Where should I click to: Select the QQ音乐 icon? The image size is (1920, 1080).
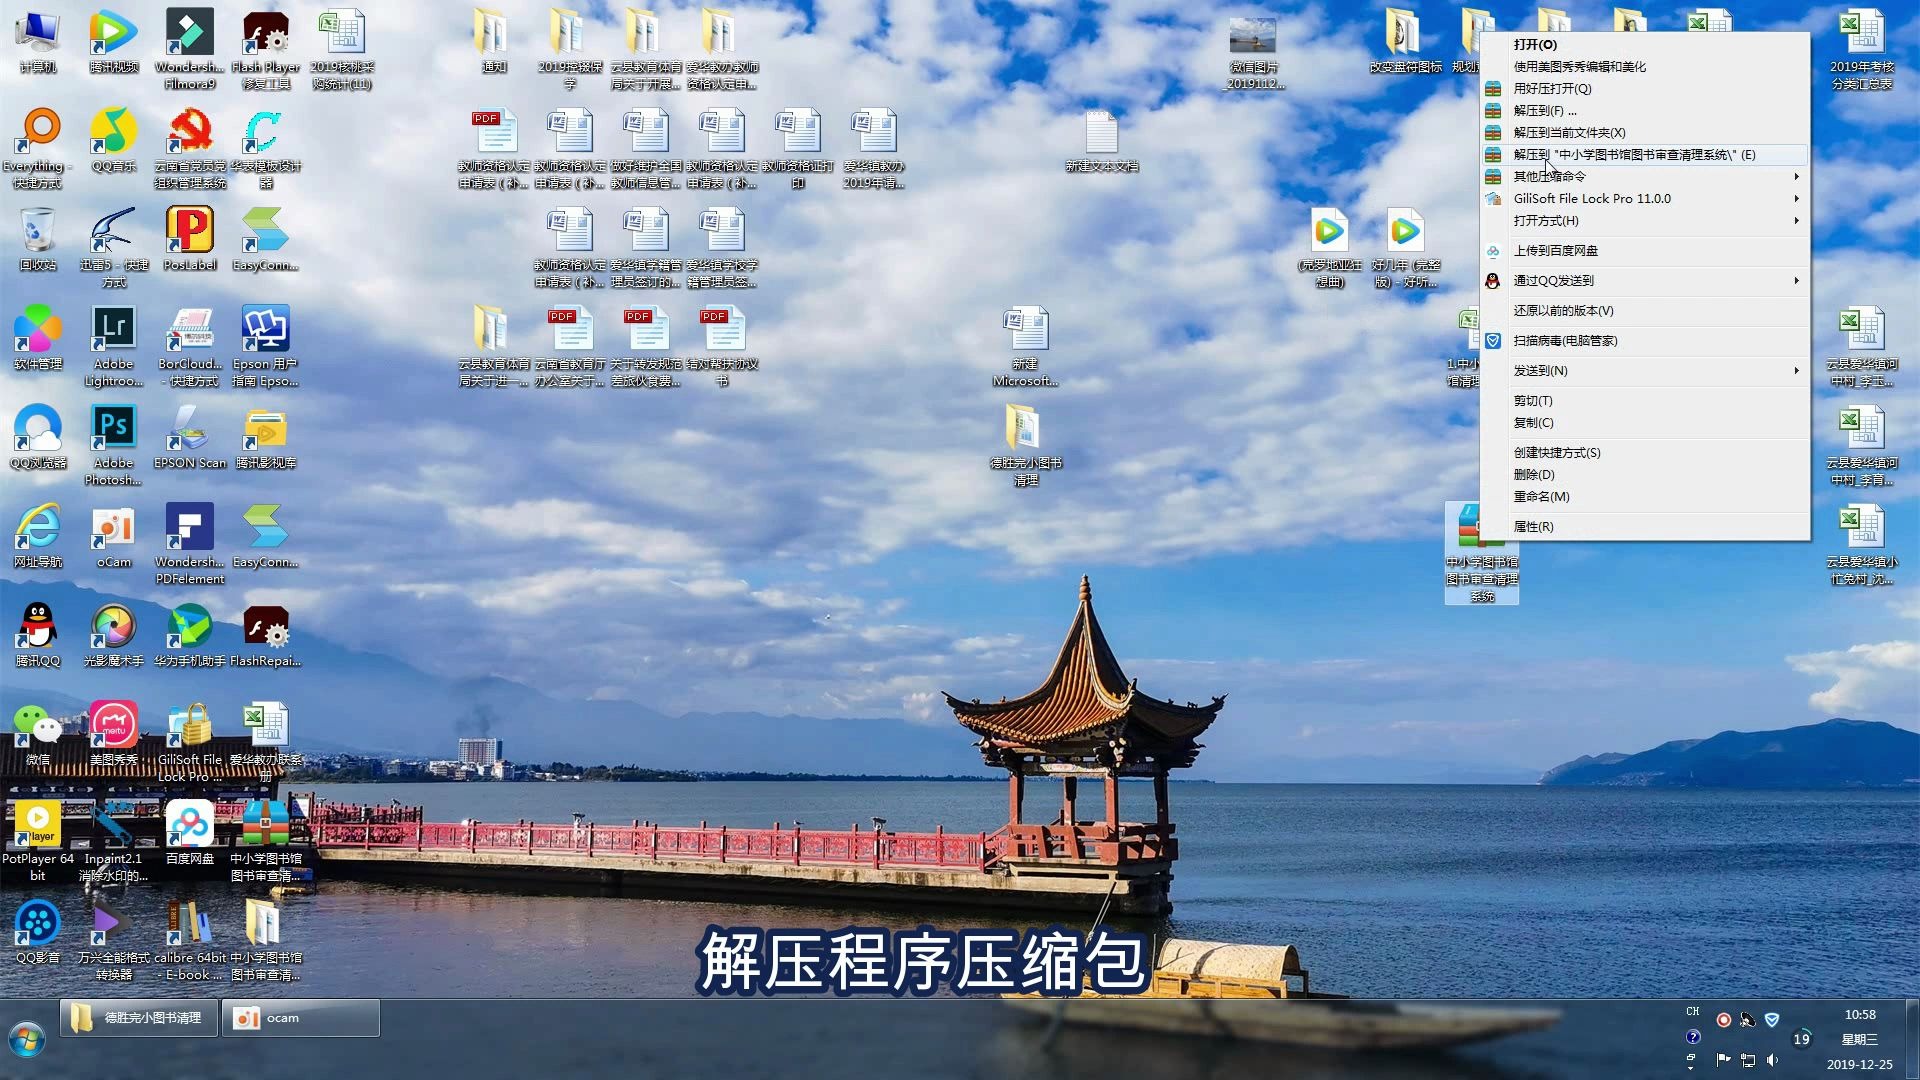[114, 142]
